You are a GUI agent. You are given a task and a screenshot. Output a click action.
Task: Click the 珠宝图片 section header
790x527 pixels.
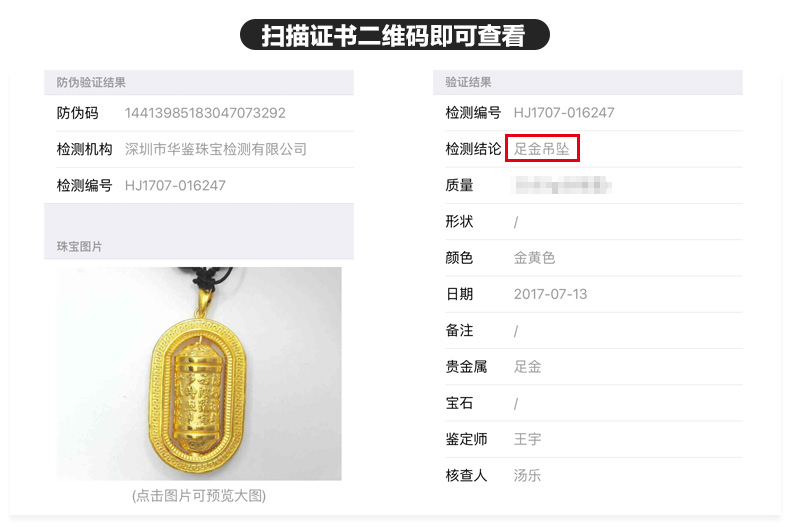click(80, 246)
